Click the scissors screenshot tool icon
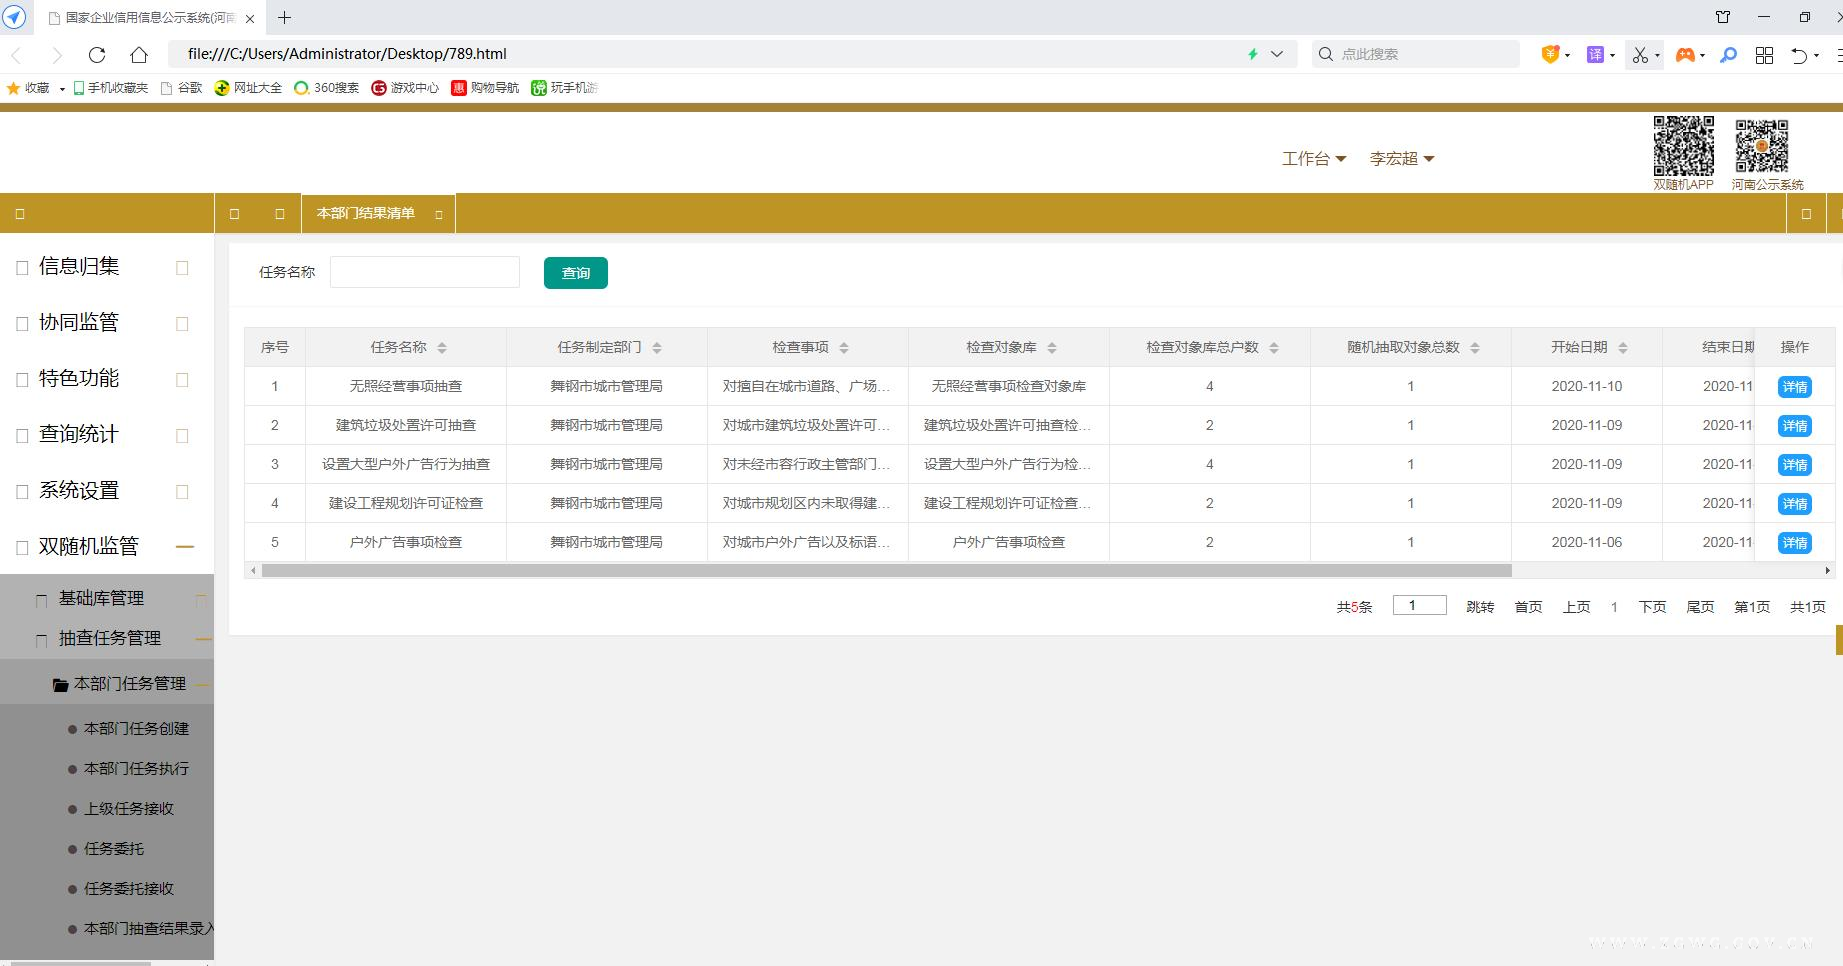This screenshot has height=966, width=1843. coord(1640,55)
